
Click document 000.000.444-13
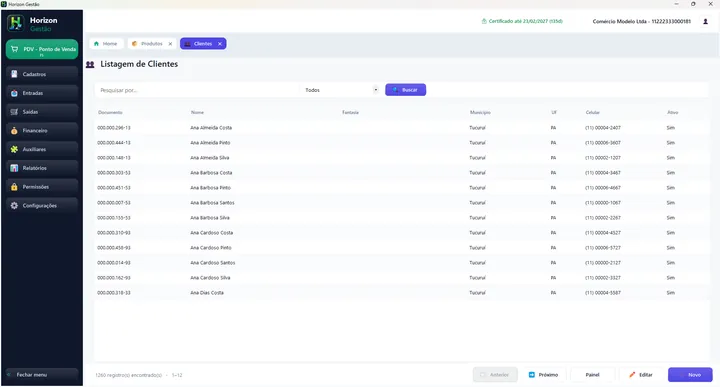coord(113,143)
